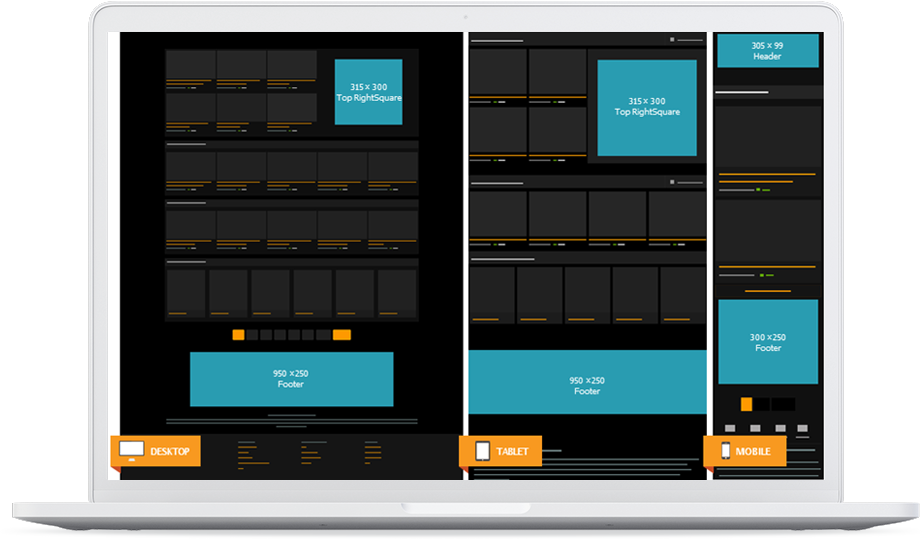Click the orange pagination square in mobile layout

click(746, 404)
